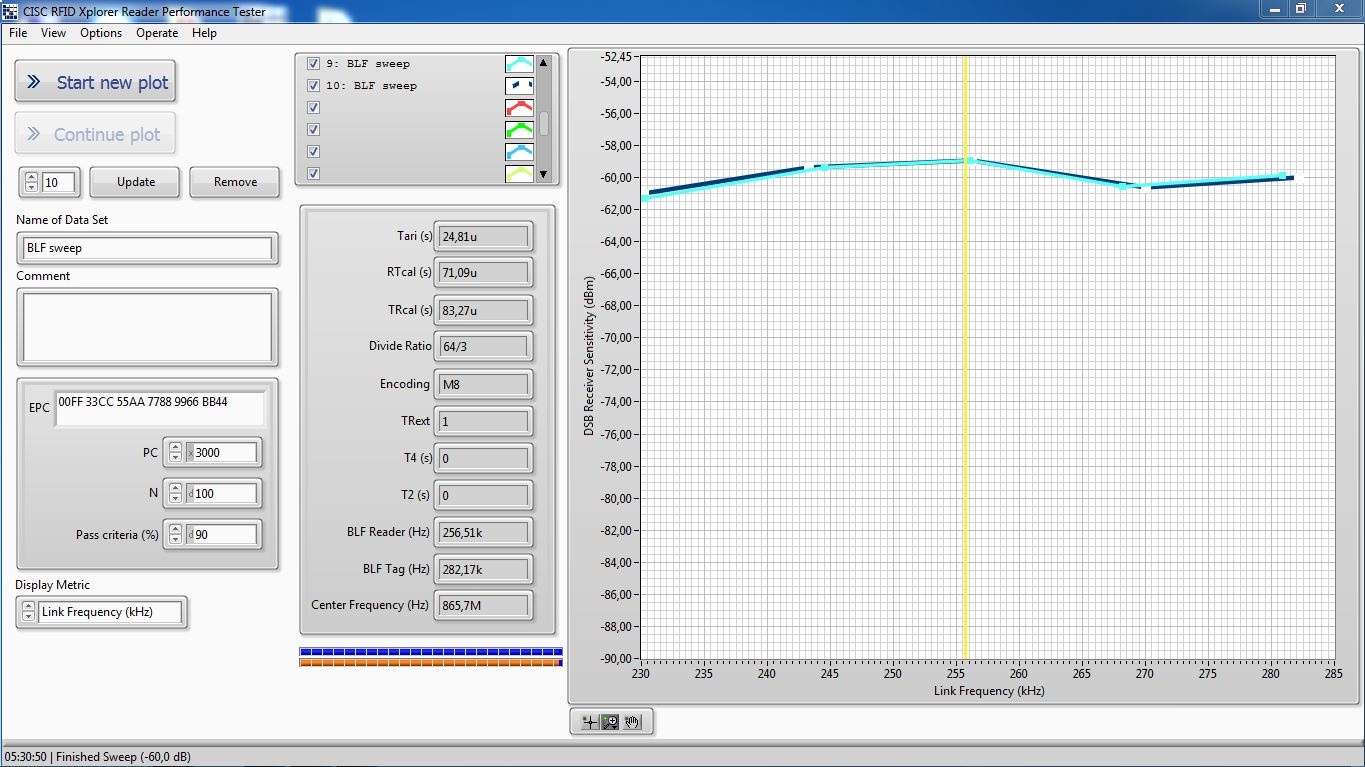This screenshot has height=767, width=1365.
Task: Select the crosshair cursor tool below graph
Action: pos(589,721)
